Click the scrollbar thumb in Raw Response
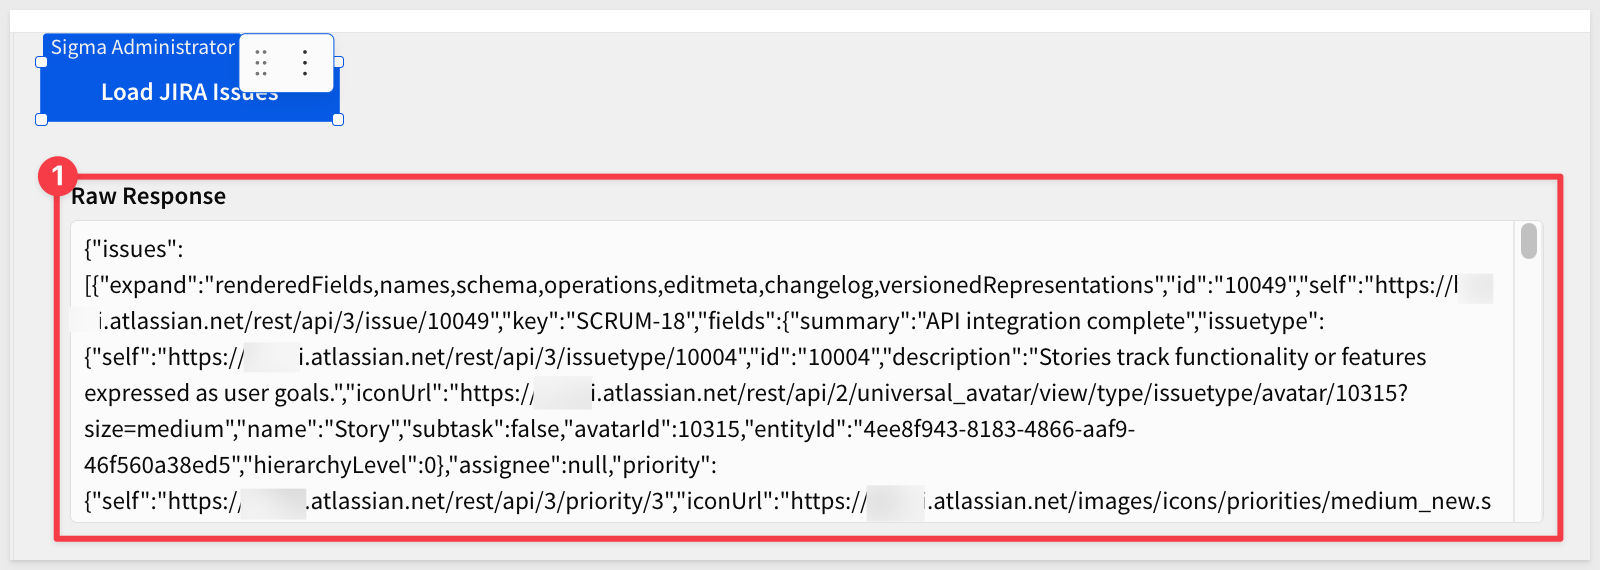Viewport: 1600px width, 570px height. tap(1528, 241)
